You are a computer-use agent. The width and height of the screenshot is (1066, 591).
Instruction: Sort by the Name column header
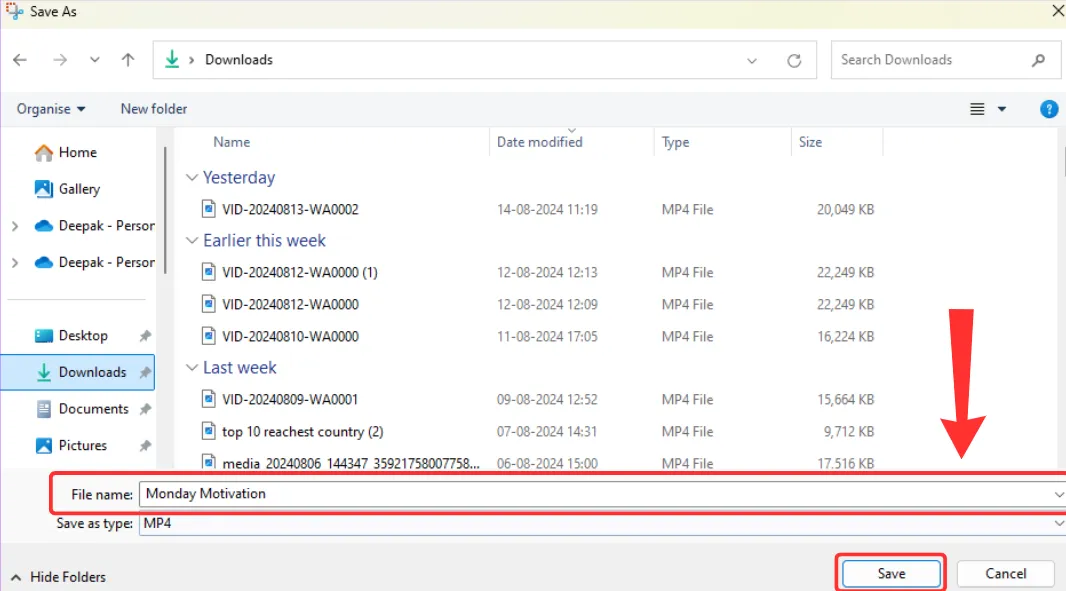(x=231, y=142)
